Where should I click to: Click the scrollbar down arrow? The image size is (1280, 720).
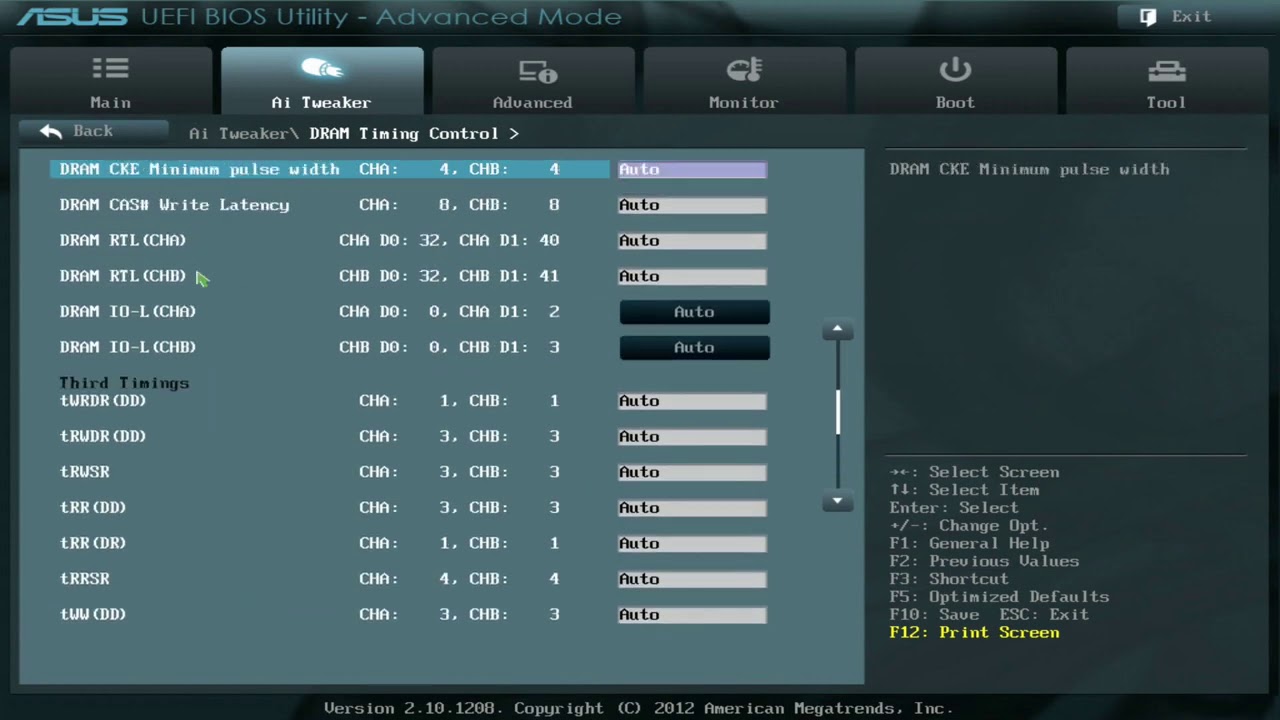click(838, 501)
